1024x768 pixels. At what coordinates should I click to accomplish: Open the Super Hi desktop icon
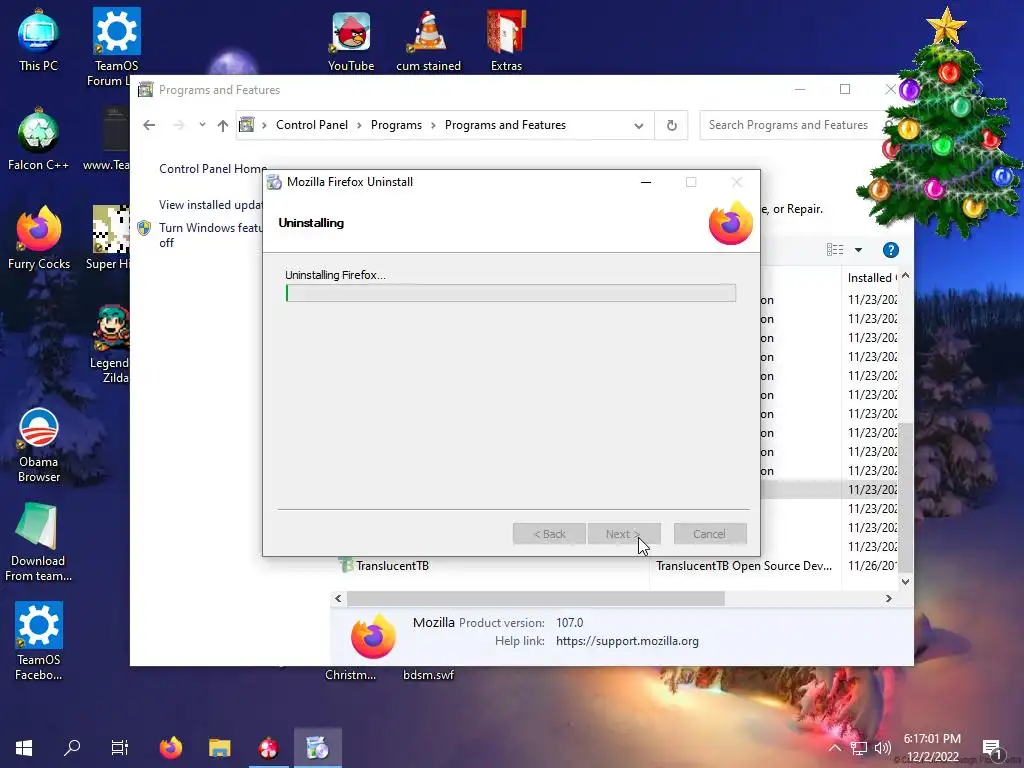coord(108,238)
